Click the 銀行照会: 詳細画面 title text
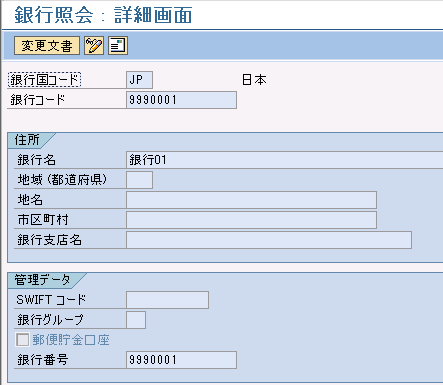This screenshot has height=385, width=443. point(103,15)
